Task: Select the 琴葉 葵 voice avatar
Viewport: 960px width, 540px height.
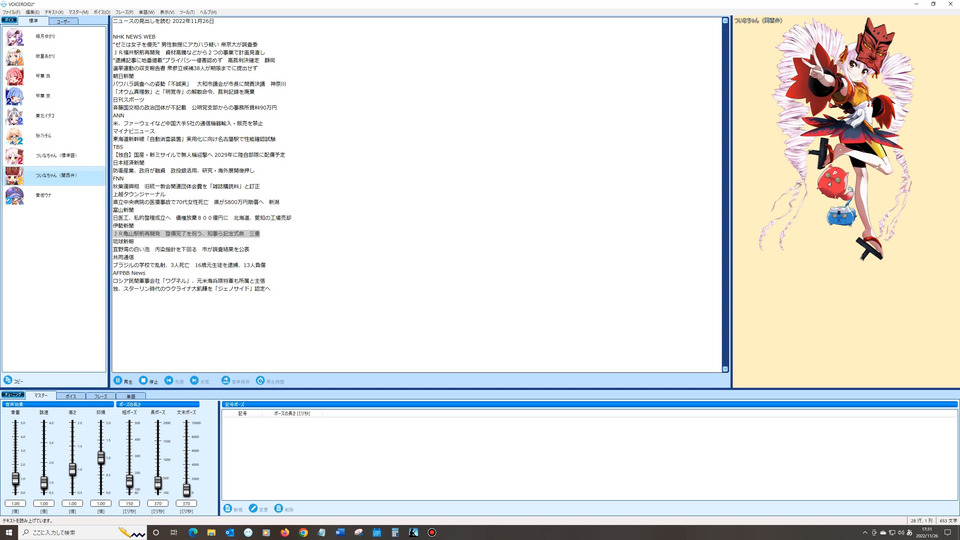Action: (14, 96)
